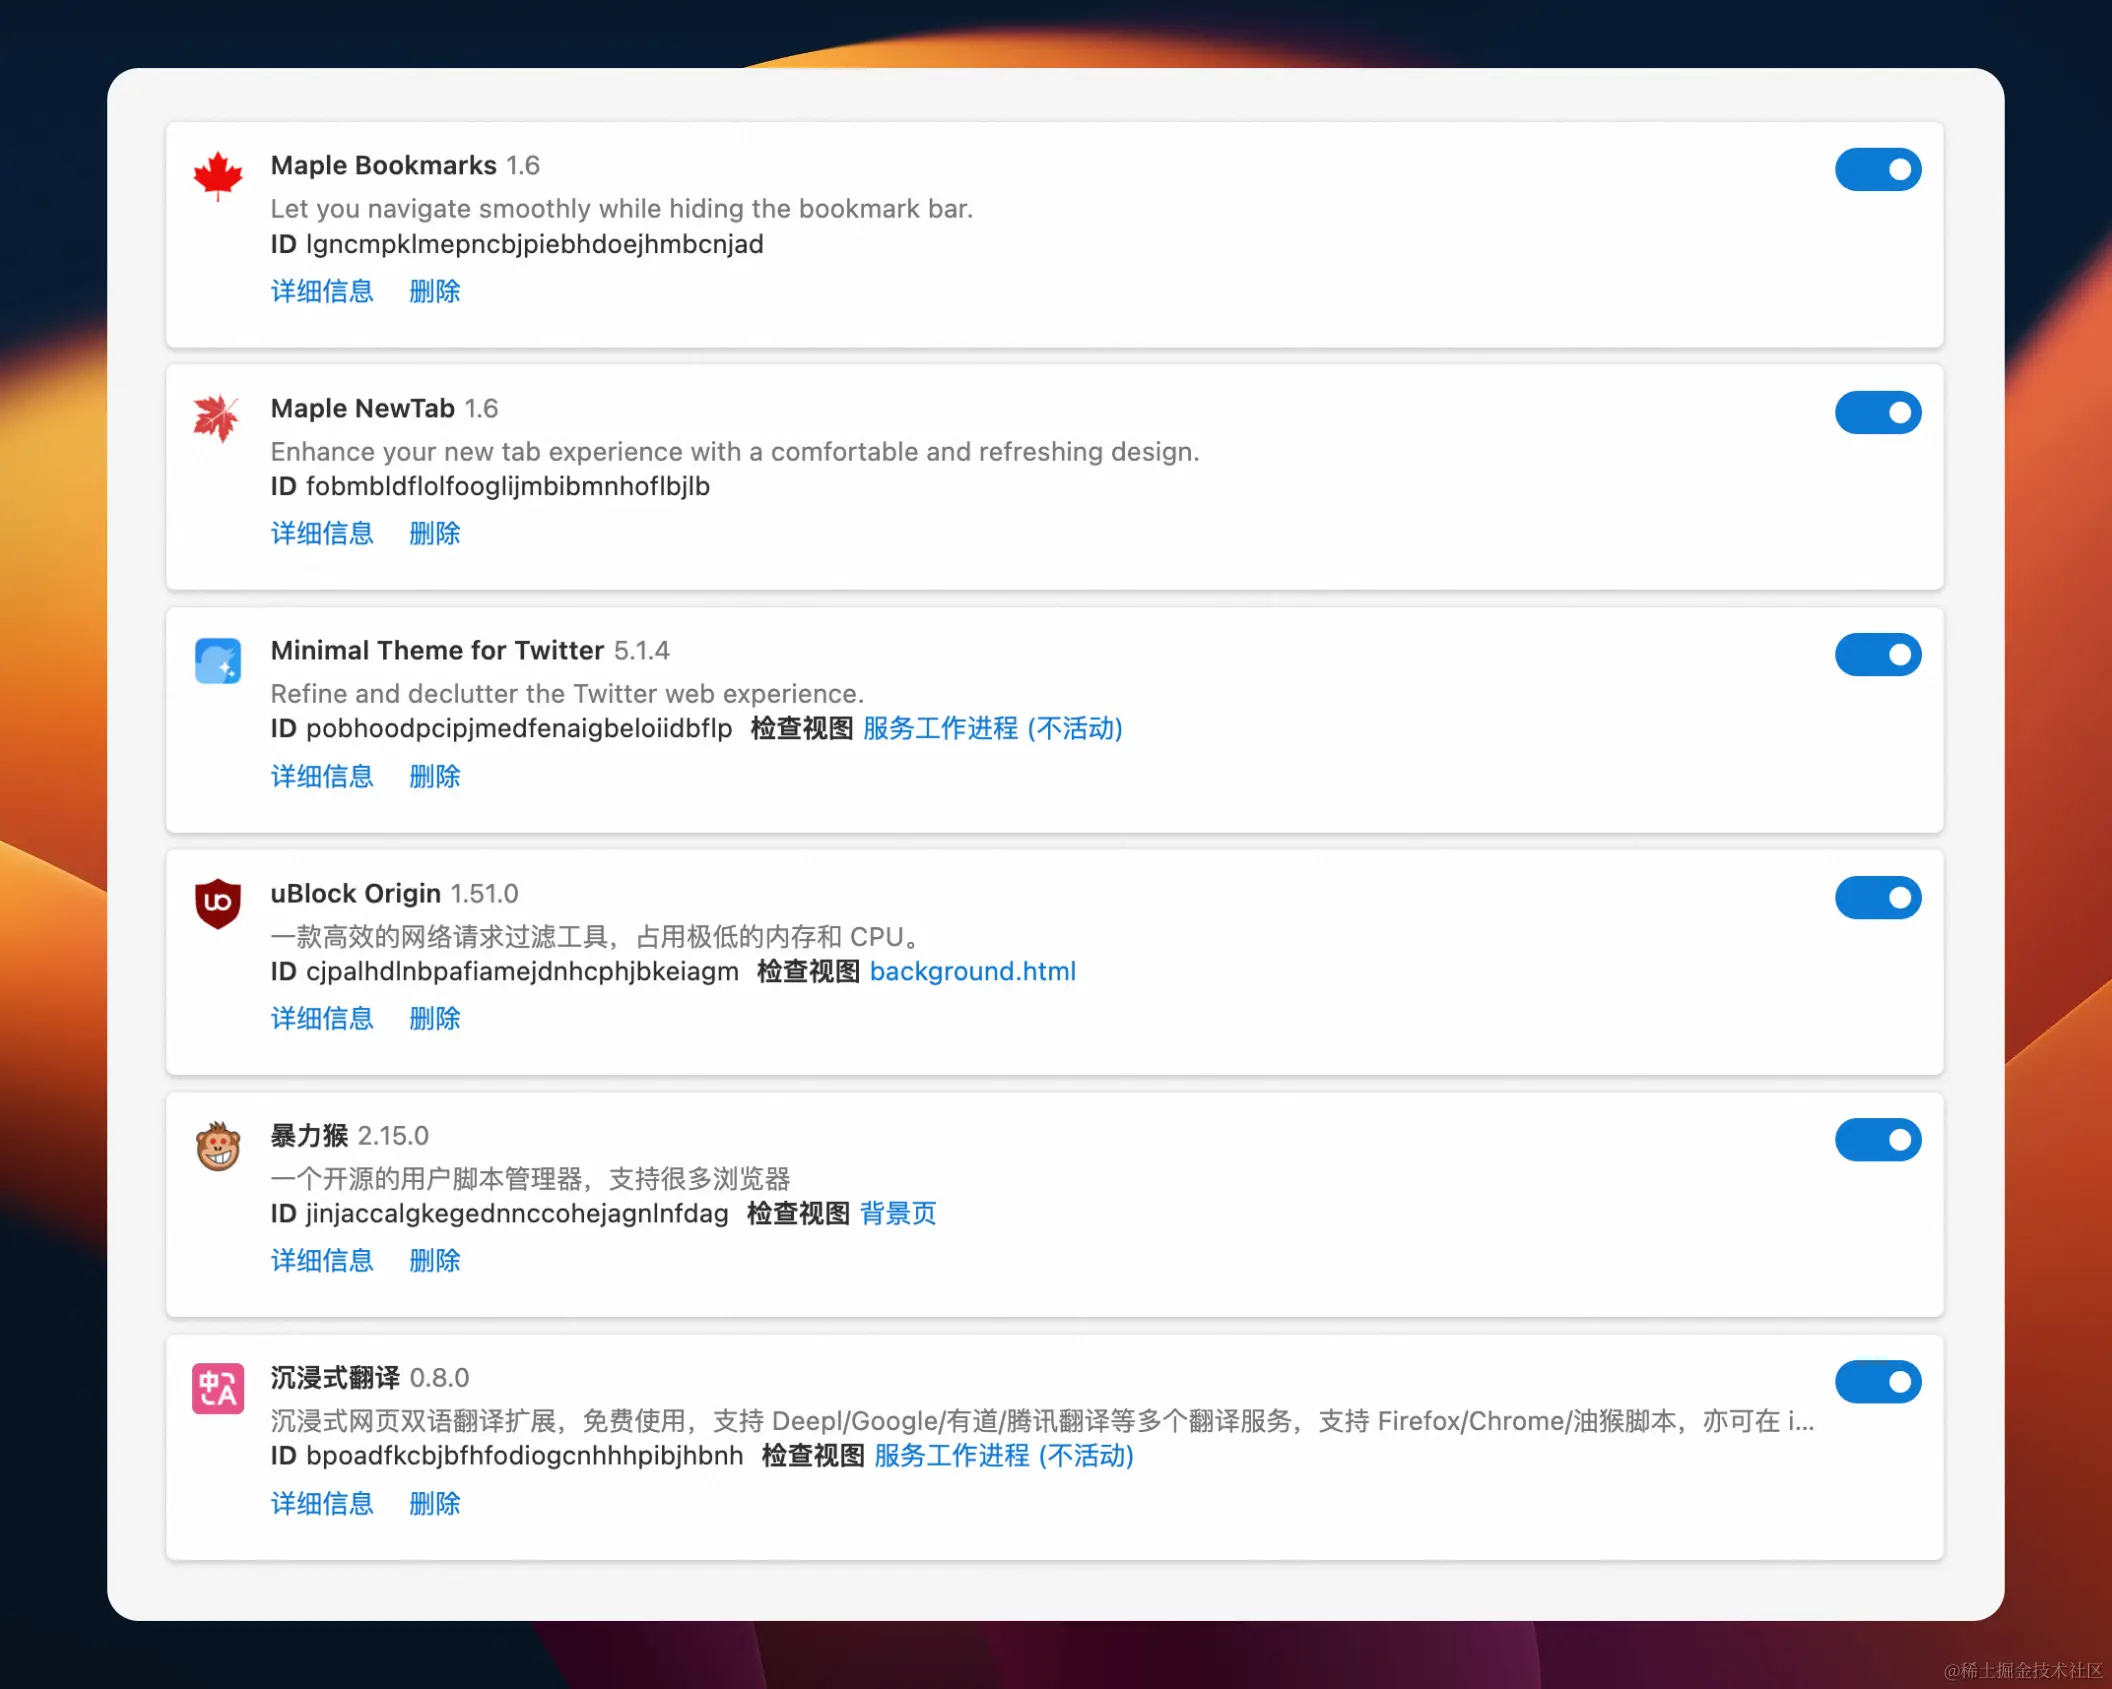Click Minimal Theme version 5.1.4
This screenshot has width=2112, height=1689.
[x=642, y=650]
